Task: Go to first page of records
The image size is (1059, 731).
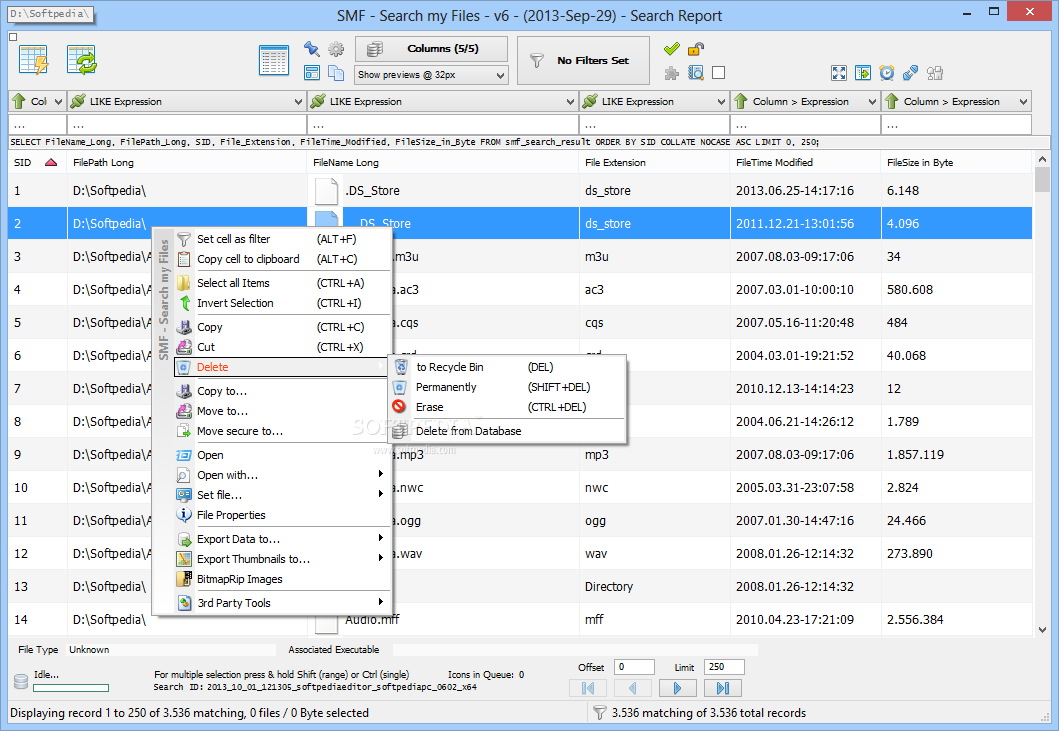Action: [x=588, y=688]
